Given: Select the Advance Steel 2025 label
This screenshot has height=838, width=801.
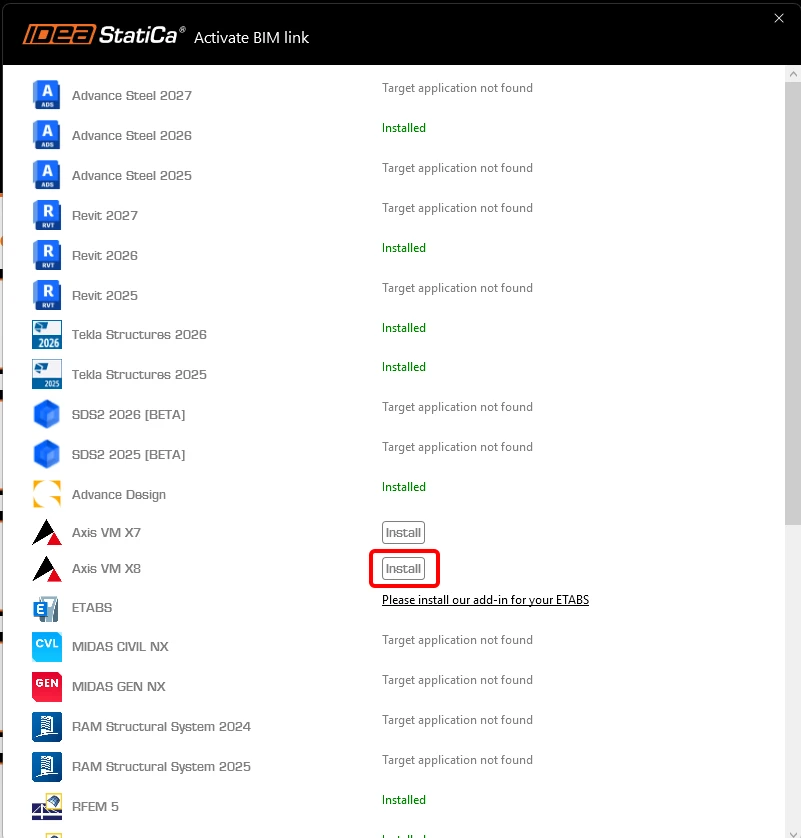Looking at the screenshot, I should pyautogui.click(x=131, y=176).
